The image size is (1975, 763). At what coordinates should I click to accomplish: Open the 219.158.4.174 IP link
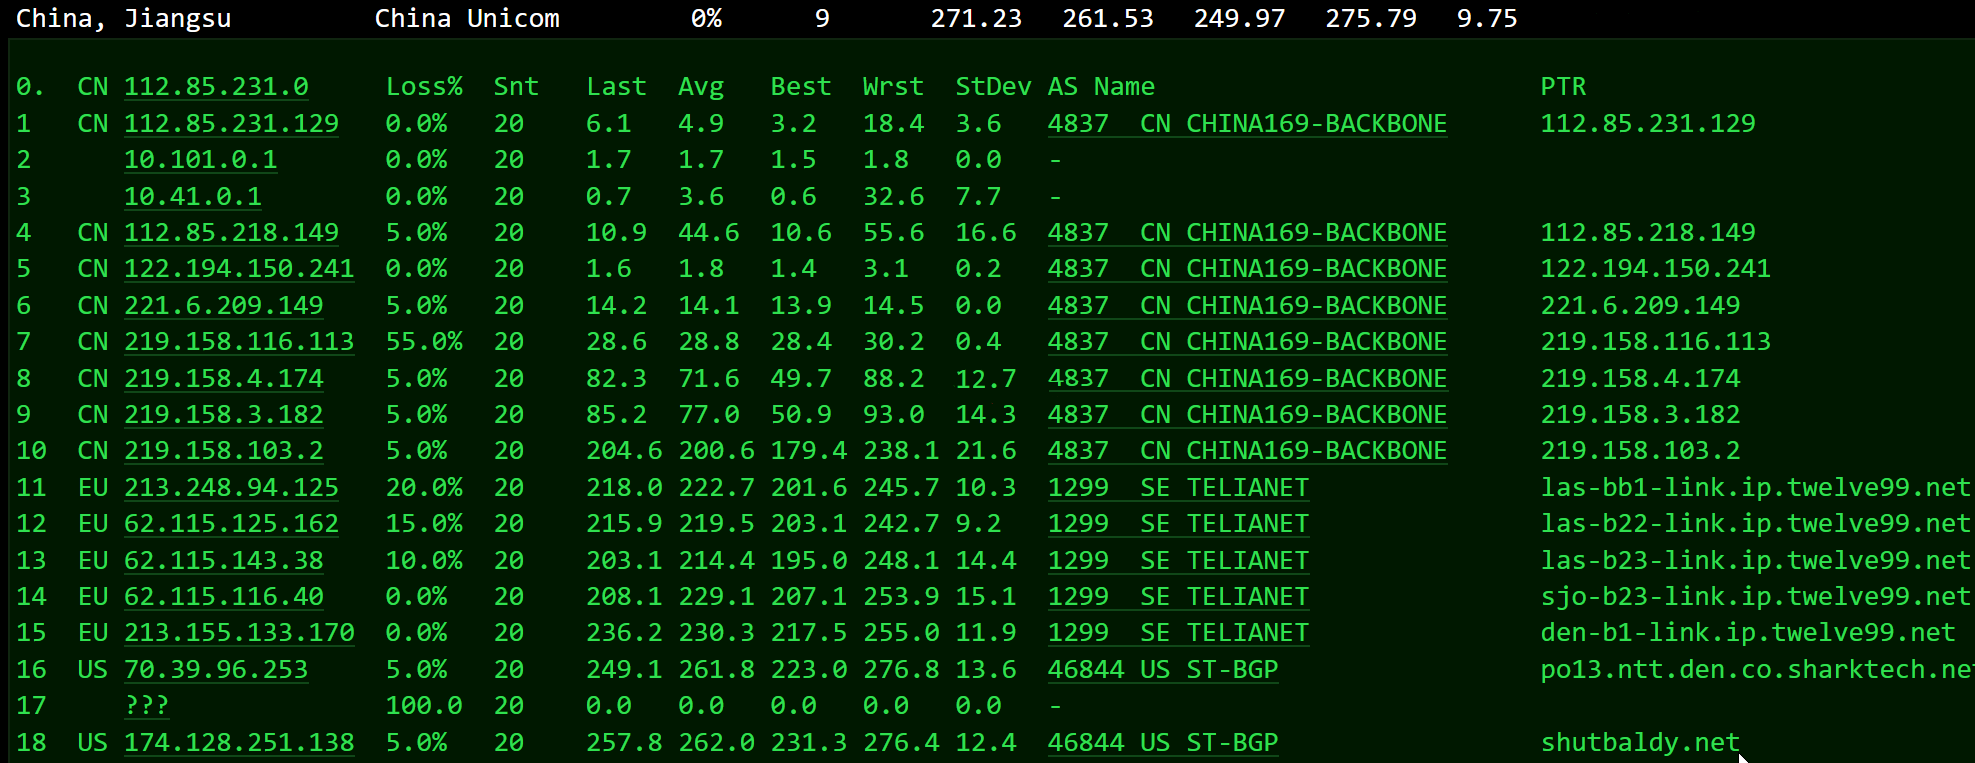coord(224,378)
